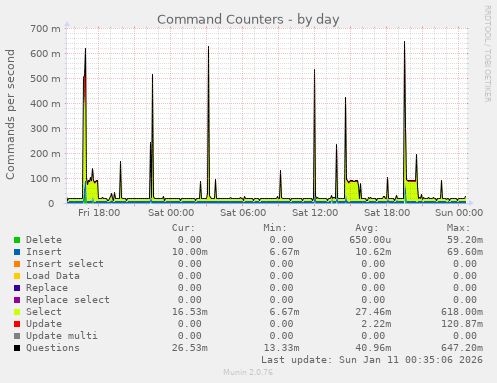Click Update max value 120.87m
This screenshot has height=383, width=497.
[x=462, y=324]
